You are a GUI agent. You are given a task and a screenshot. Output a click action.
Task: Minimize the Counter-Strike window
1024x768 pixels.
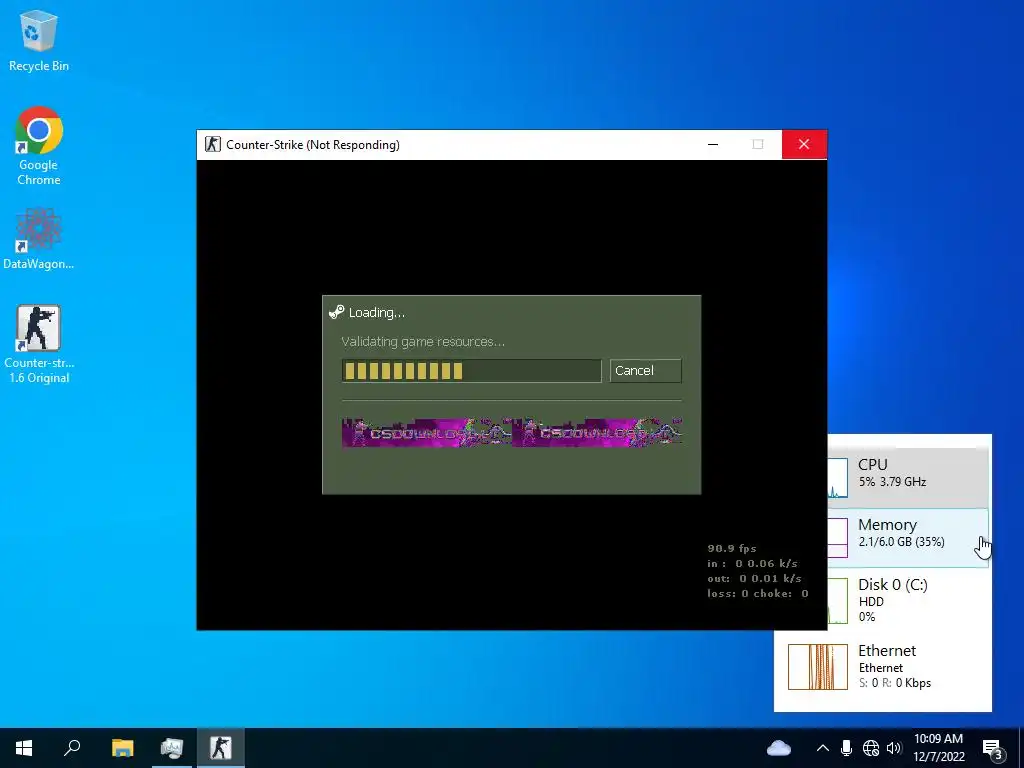713,144
